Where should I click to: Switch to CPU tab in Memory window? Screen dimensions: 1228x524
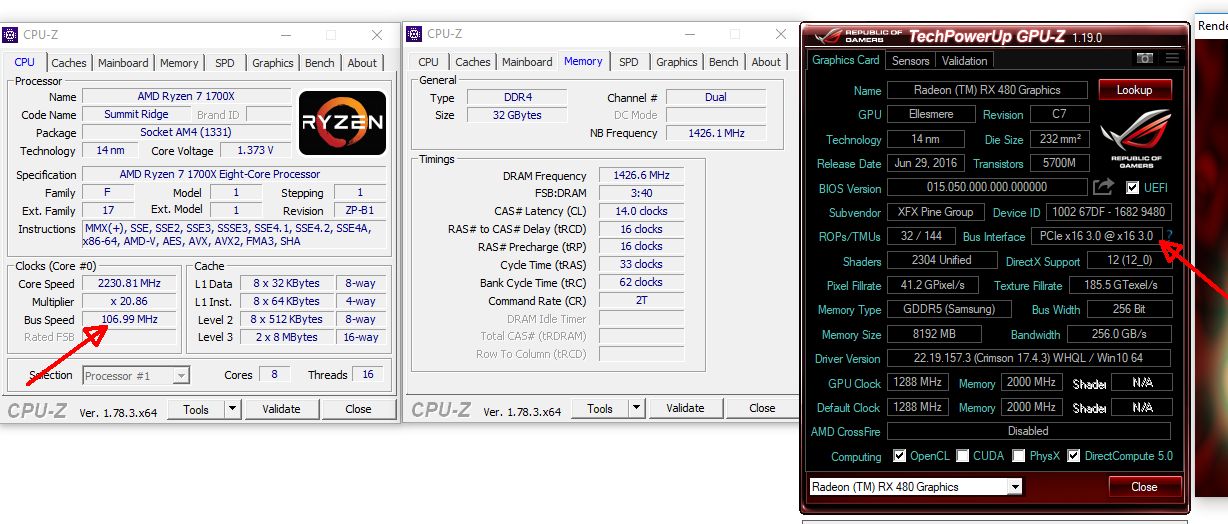click(x=428, y=62)
